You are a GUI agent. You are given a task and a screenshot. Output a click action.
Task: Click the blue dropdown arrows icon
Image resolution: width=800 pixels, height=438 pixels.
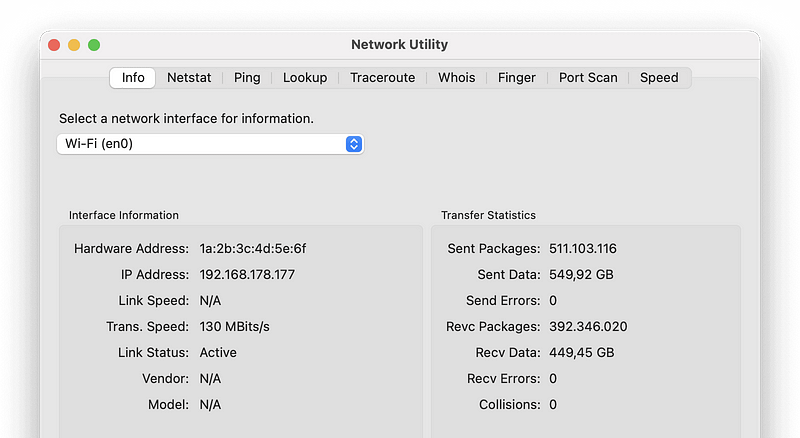[354, 144]
